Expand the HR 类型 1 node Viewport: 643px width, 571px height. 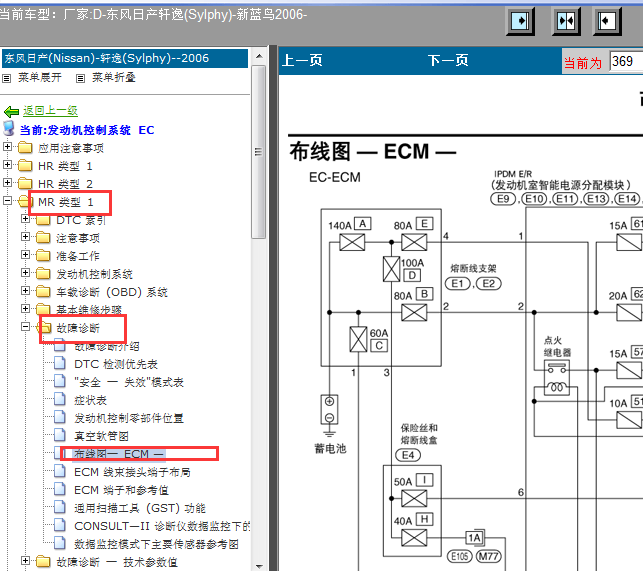7,164
